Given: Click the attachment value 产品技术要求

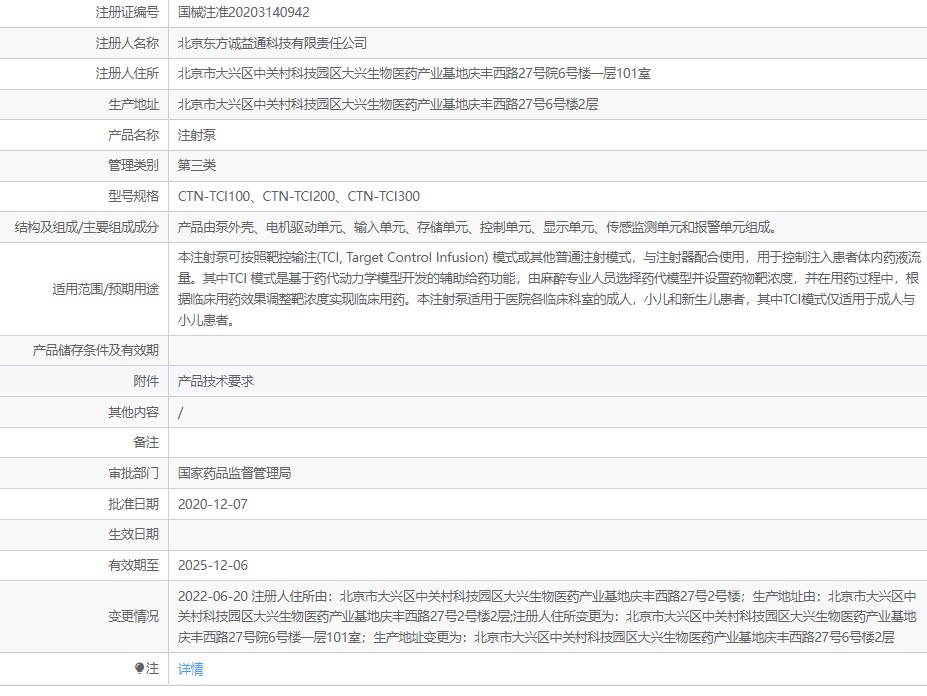Looking at the screenshot, I should (x=216, y=381).
